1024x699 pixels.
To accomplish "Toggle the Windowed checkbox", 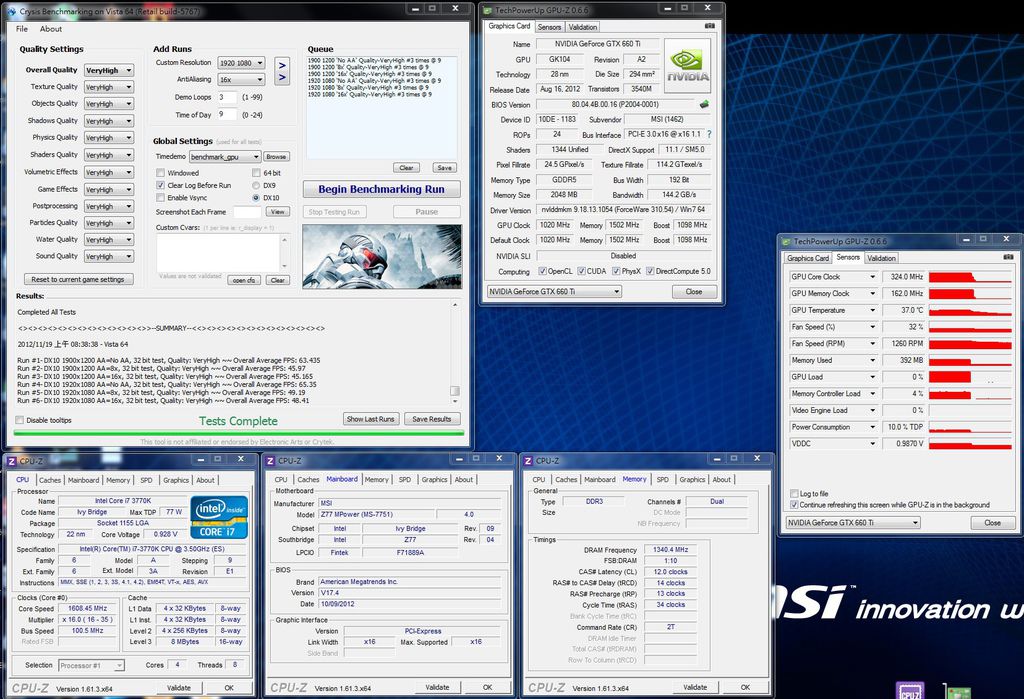I will click(x=160, y=173).
